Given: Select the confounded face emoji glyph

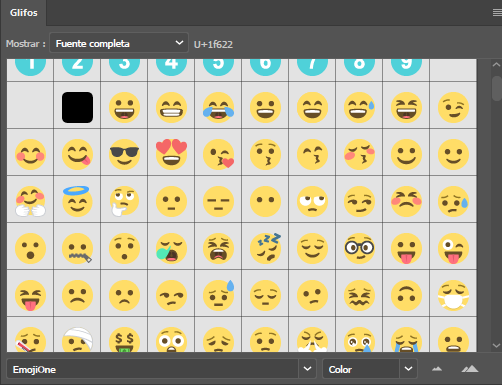Looking at the screenshot, I should (x=359, y=295).
